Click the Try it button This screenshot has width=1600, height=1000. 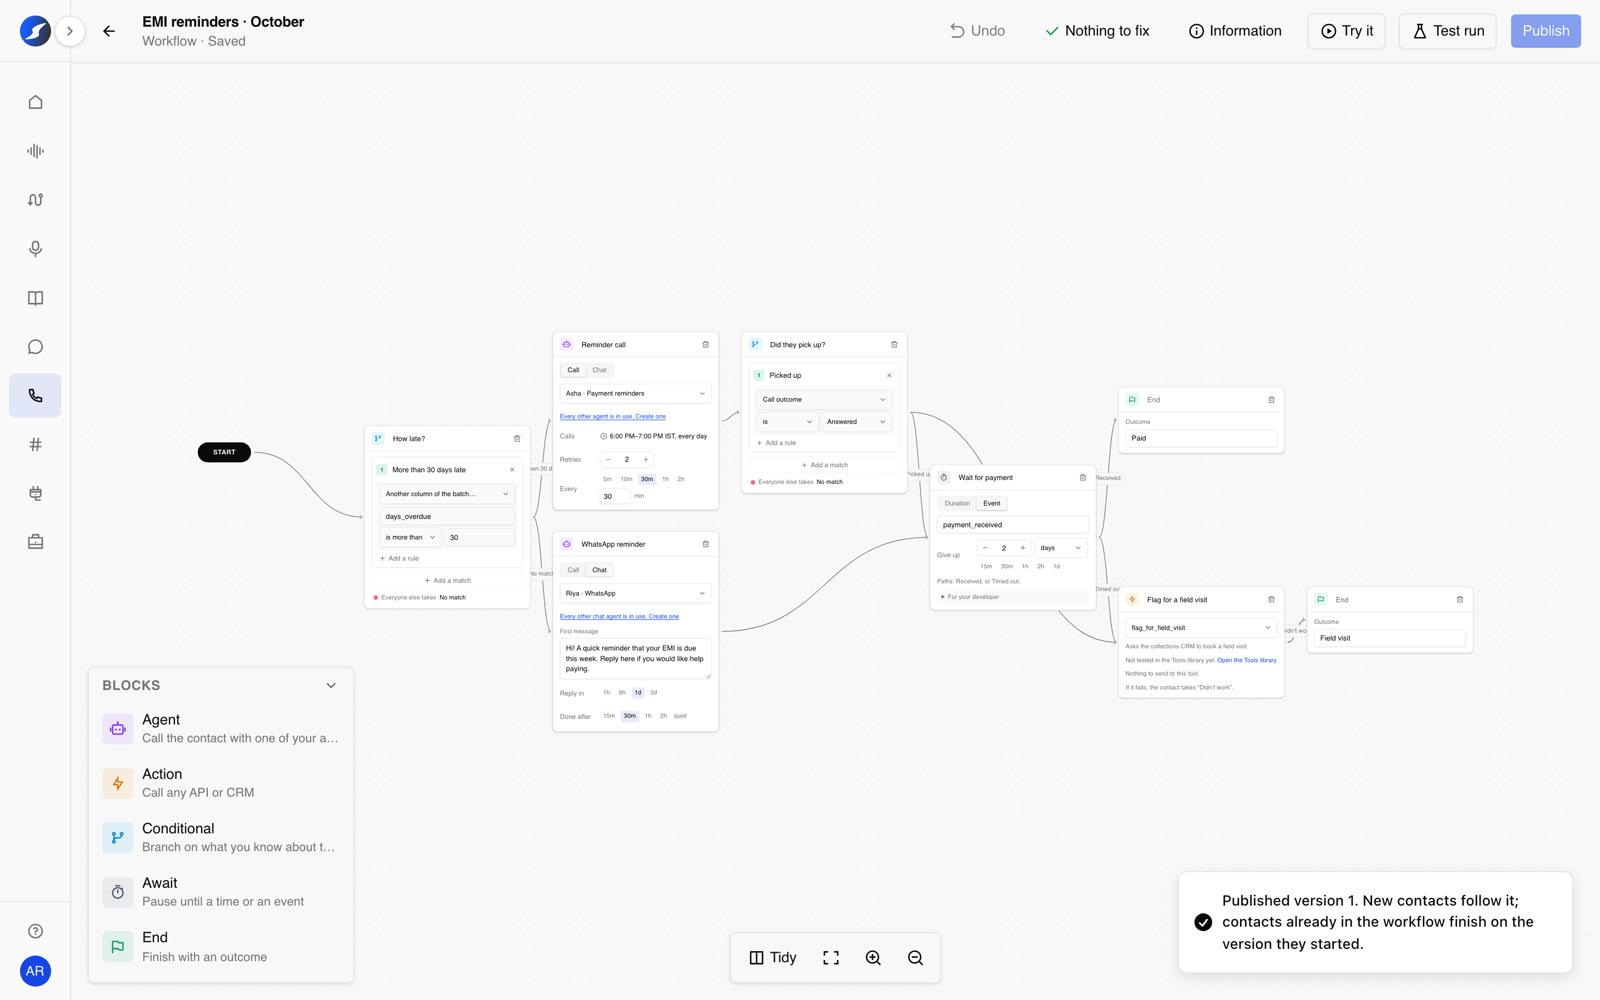tap(1346, 31)
